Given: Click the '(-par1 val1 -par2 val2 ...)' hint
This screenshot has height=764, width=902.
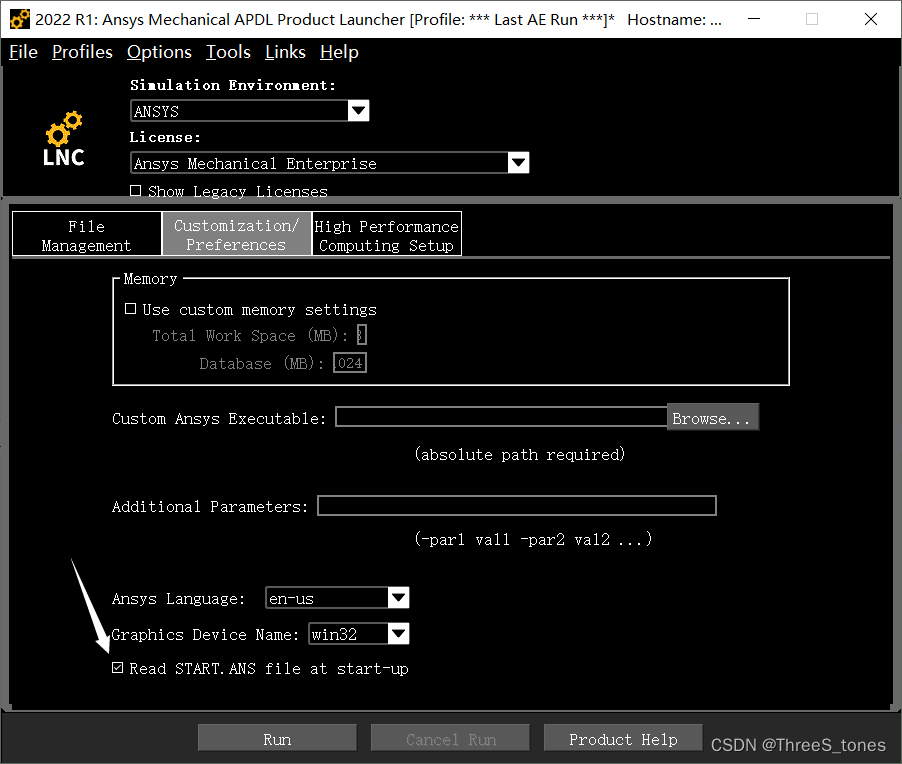Looking at the screenshot, I should (x=533, y=539).
